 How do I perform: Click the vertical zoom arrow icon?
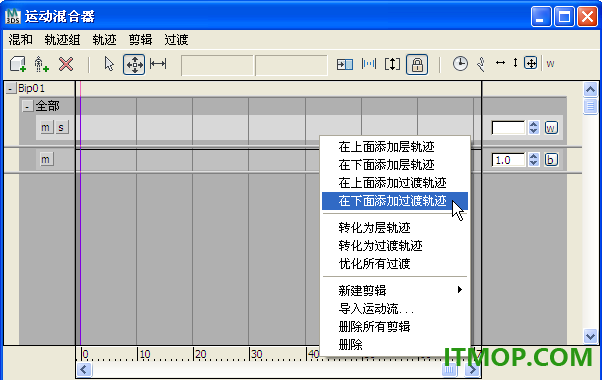pos(515,63)
